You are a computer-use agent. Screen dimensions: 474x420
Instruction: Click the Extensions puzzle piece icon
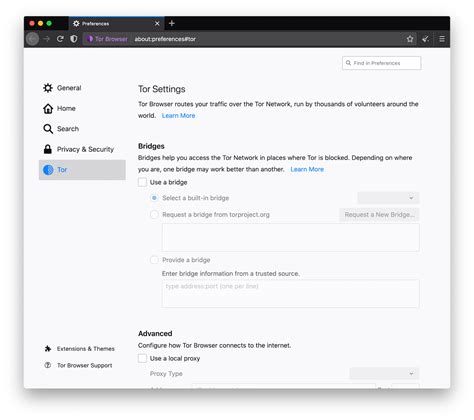click(x=48, y=349)
